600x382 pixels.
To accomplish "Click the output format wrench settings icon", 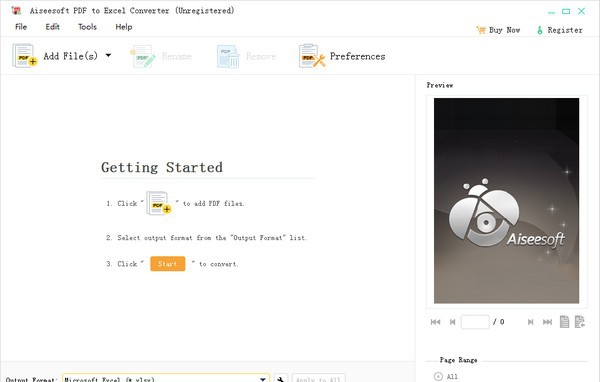I will (x=280, y=379).
